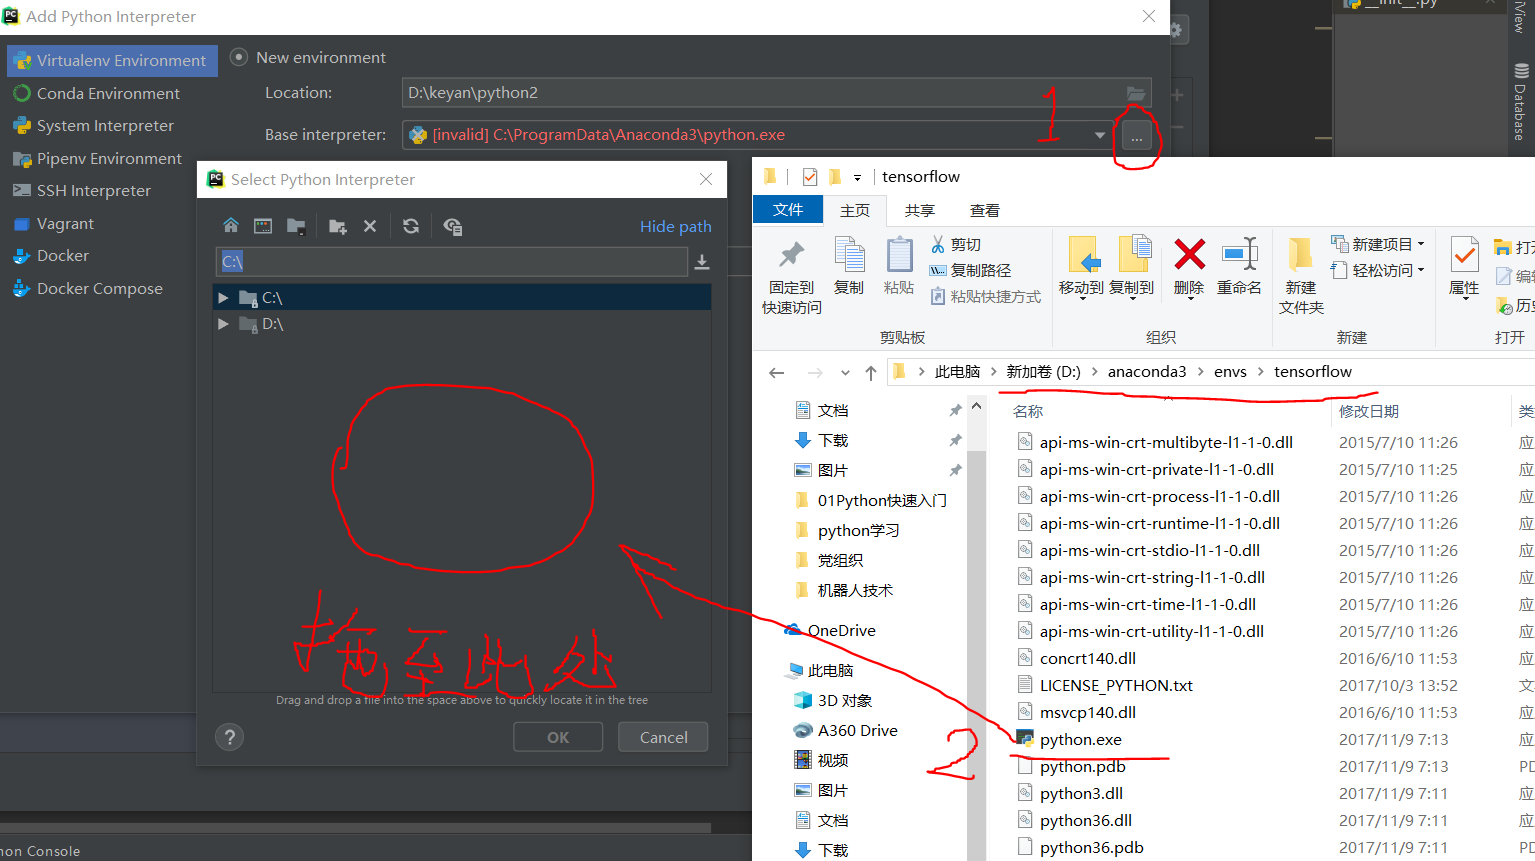Viewport: 1535px width, 861px height.
Task: Click 新加卷 (D:) in Explorer address bar
Action: (x=1043, y=372)
